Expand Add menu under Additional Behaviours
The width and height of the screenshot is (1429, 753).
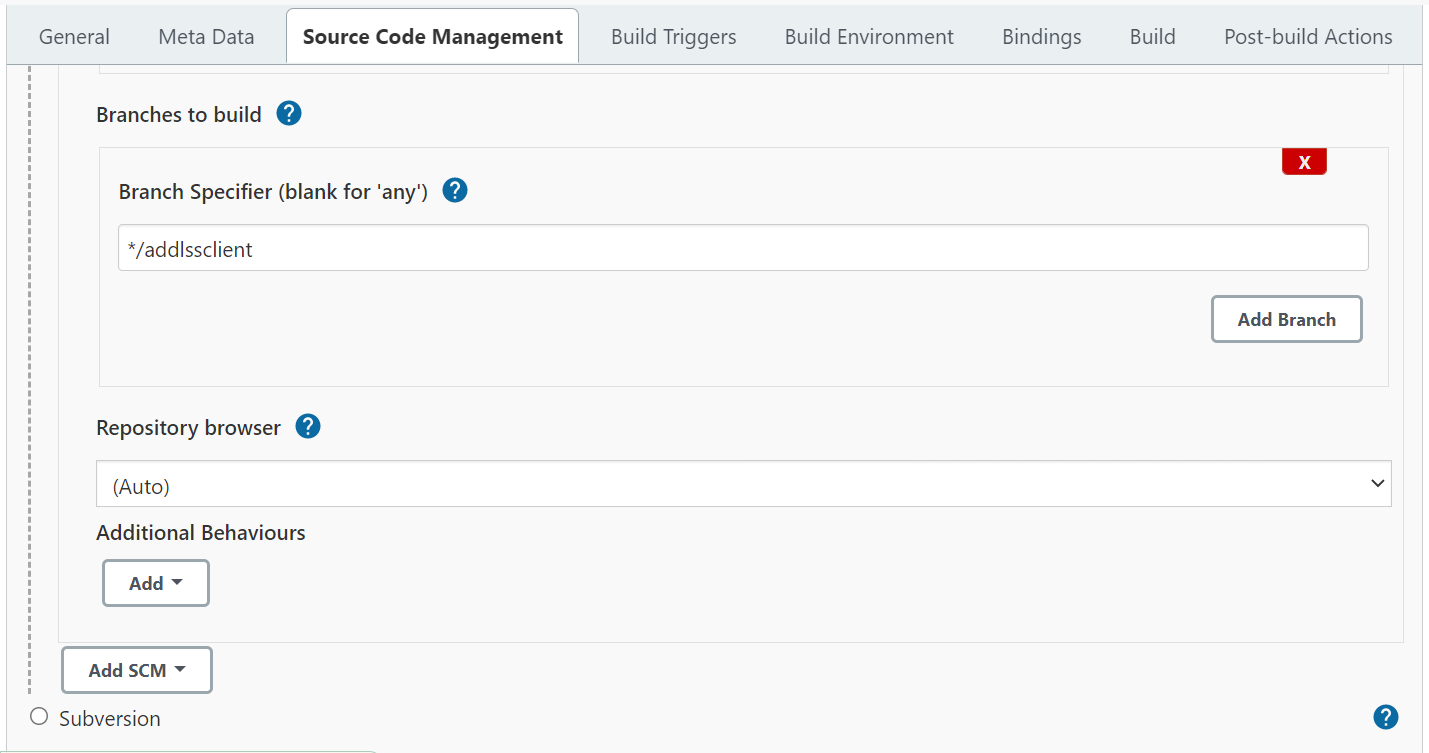coord(156,583)
